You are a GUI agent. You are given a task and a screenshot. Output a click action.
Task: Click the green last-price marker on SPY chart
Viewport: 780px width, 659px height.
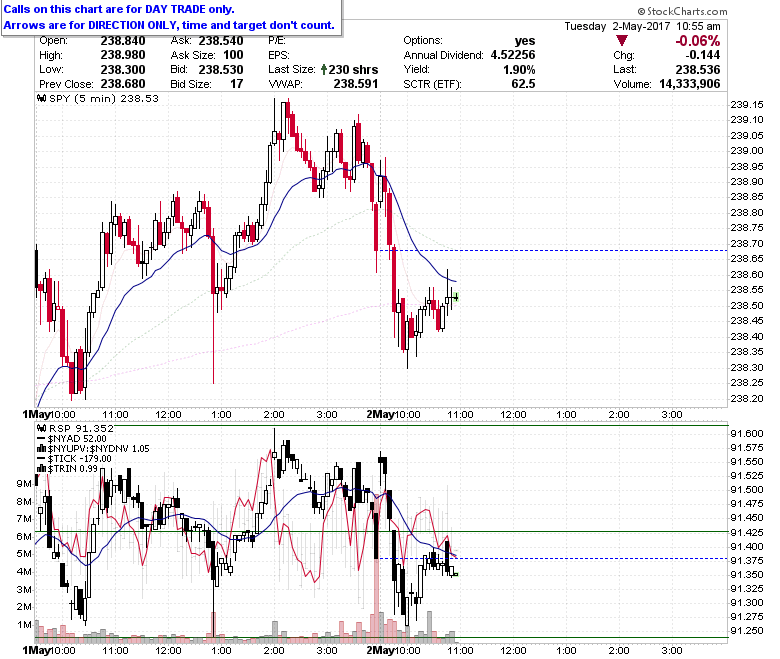coord(456,297)
